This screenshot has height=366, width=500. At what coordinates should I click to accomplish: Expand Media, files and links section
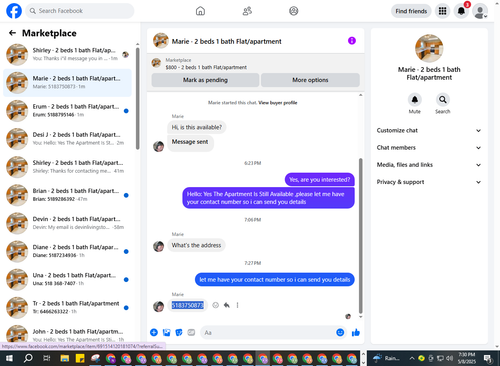click(x=429, y=165)
